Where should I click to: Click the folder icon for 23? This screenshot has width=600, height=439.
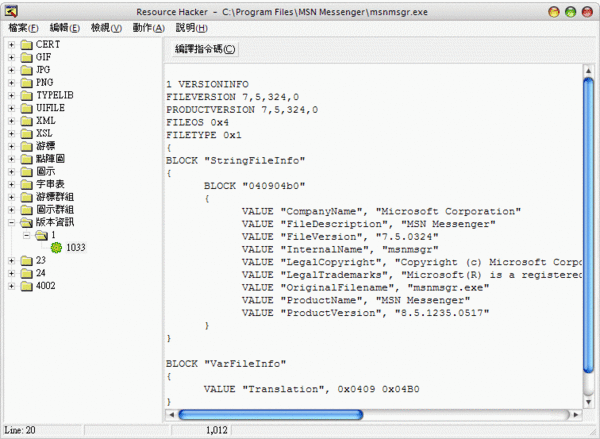point(26,261)
